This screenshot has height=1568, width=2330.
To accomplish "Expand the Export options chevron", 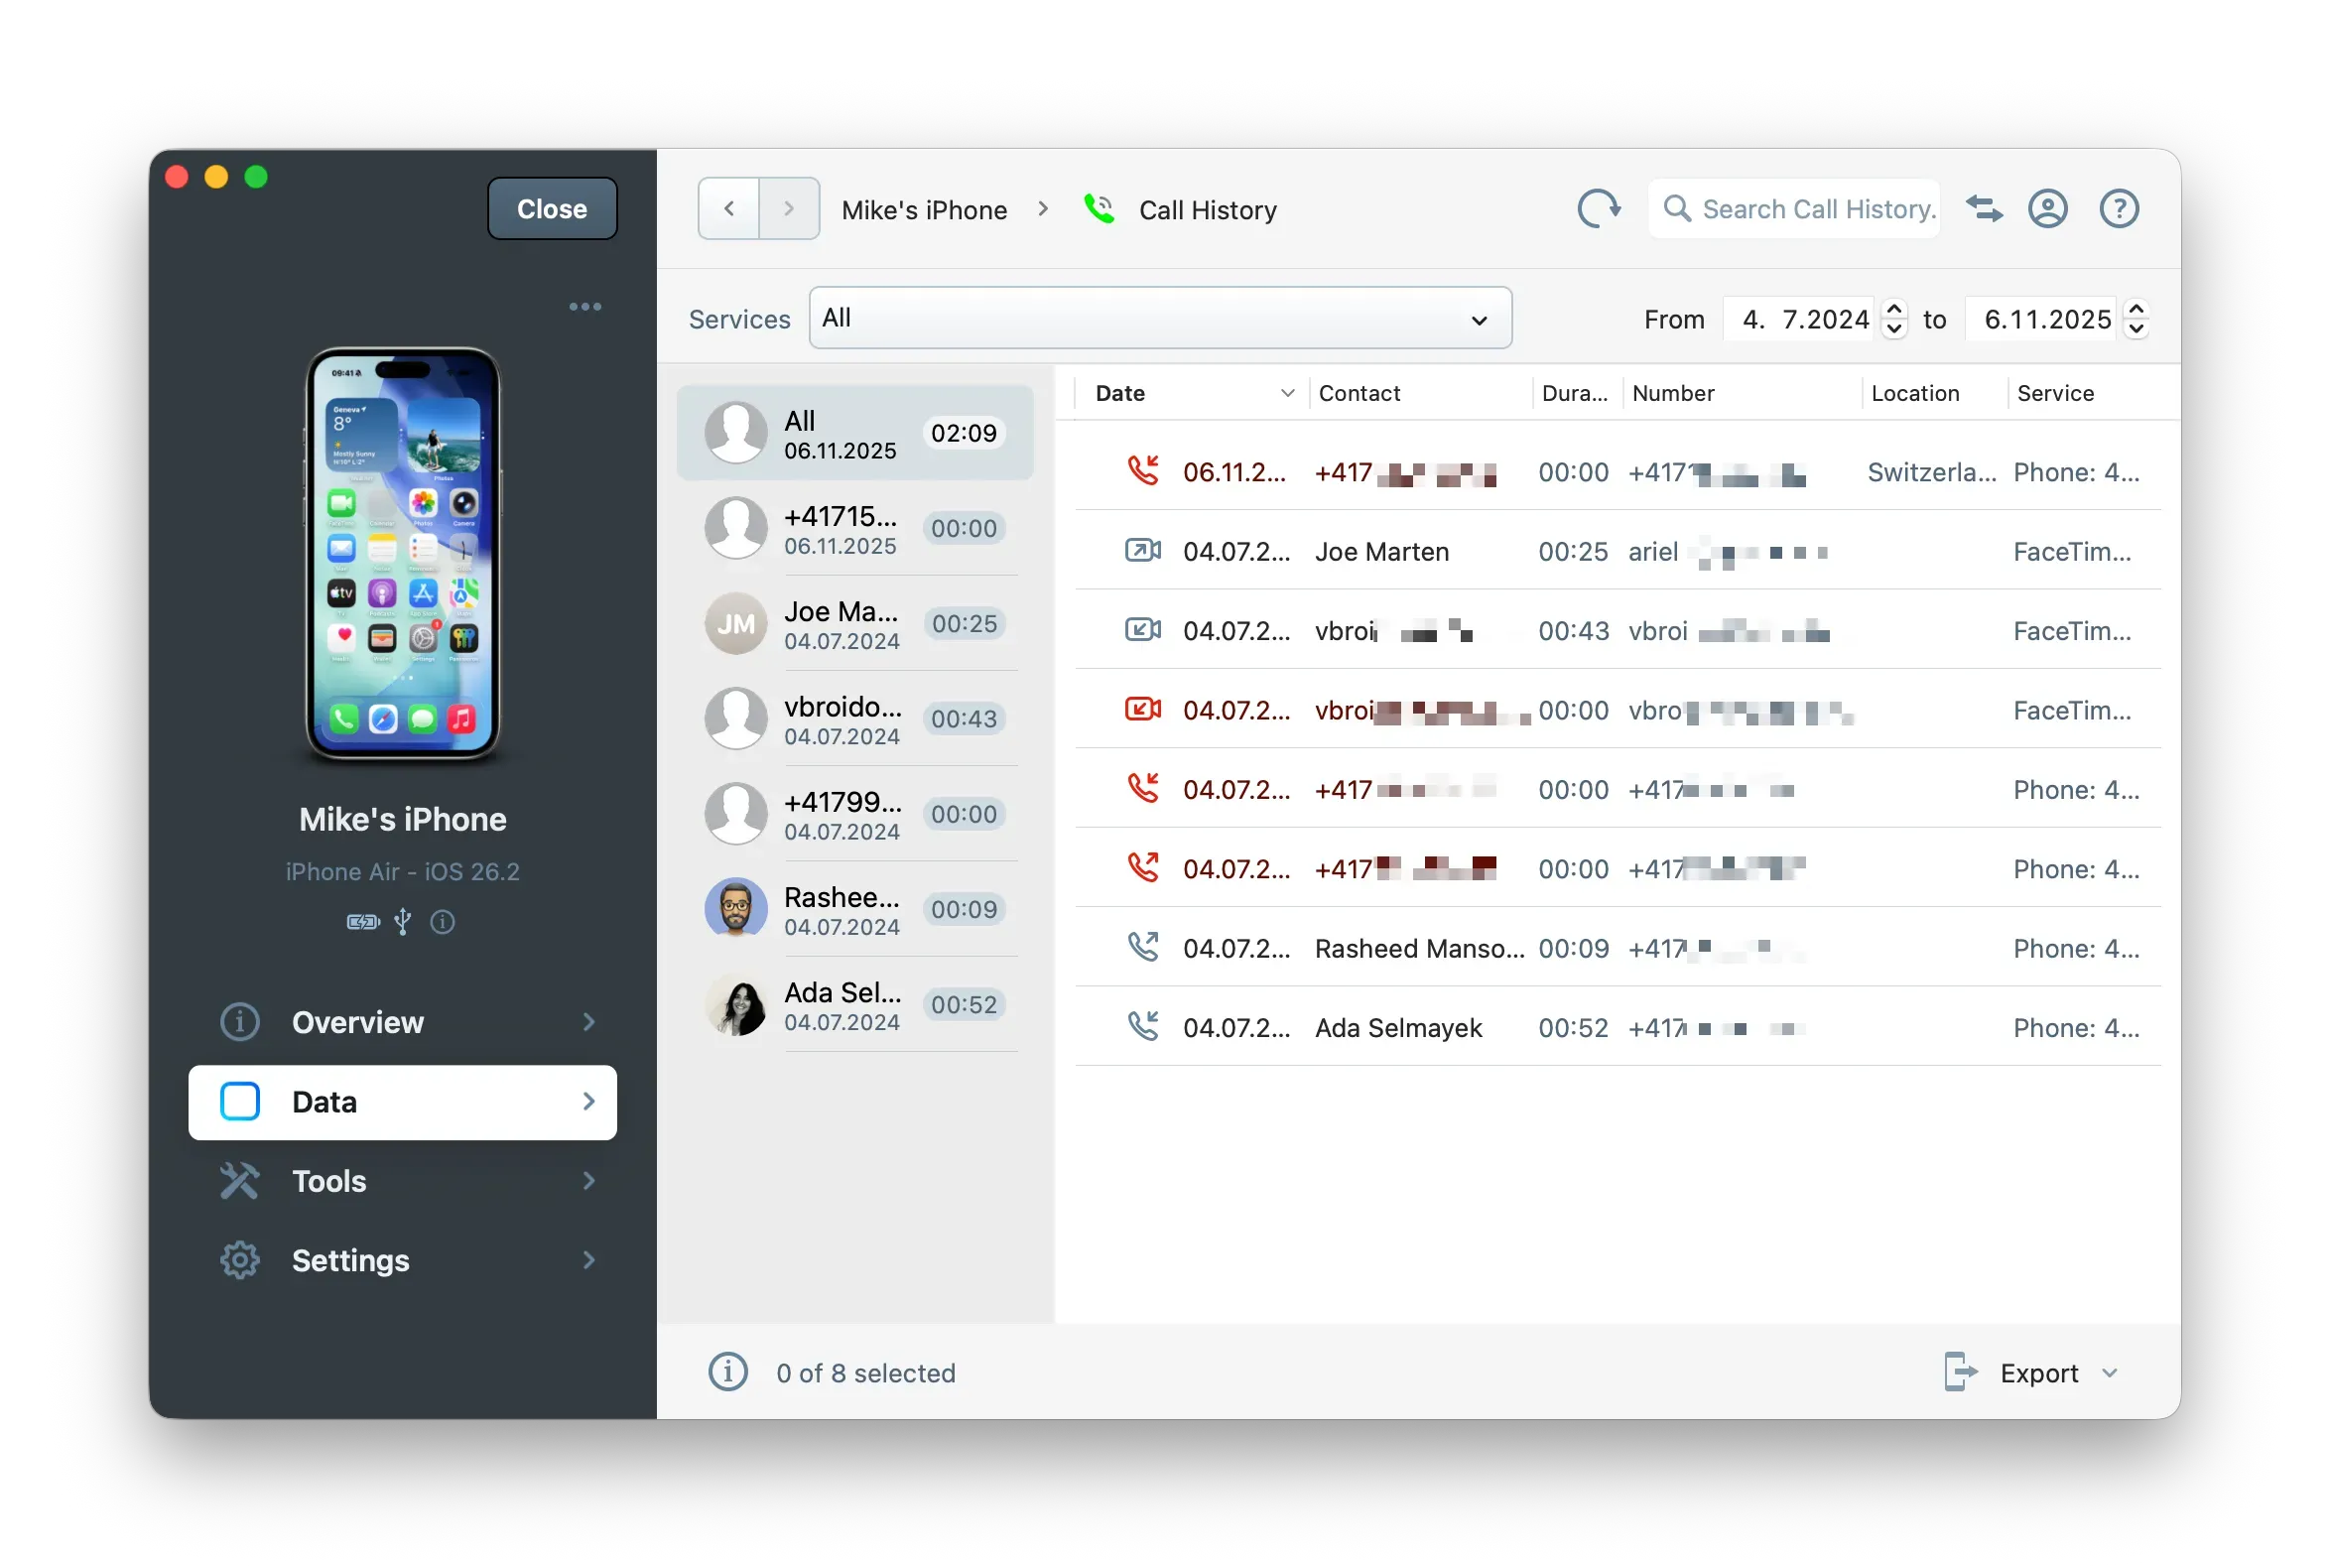I will [2110, 1372].
